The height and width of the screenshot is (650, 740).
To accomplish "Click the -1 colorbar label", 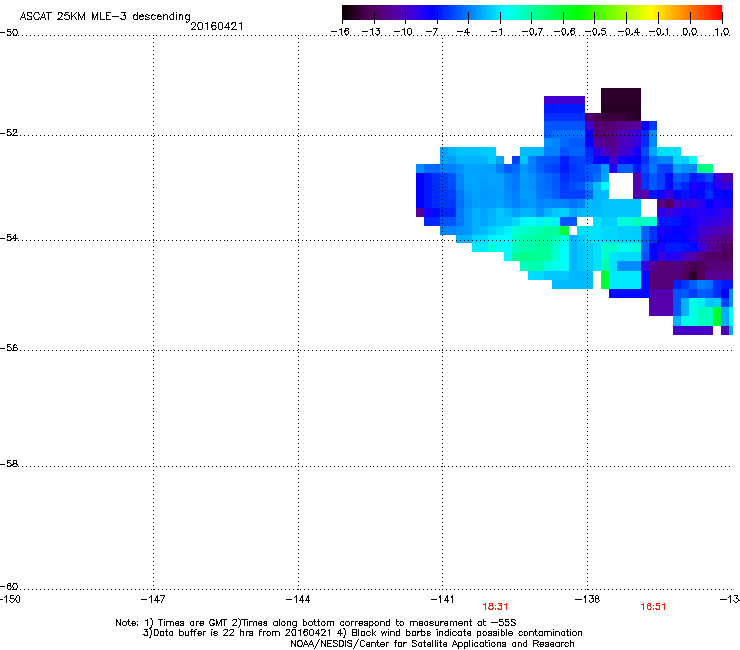I will tap(496, 32).
